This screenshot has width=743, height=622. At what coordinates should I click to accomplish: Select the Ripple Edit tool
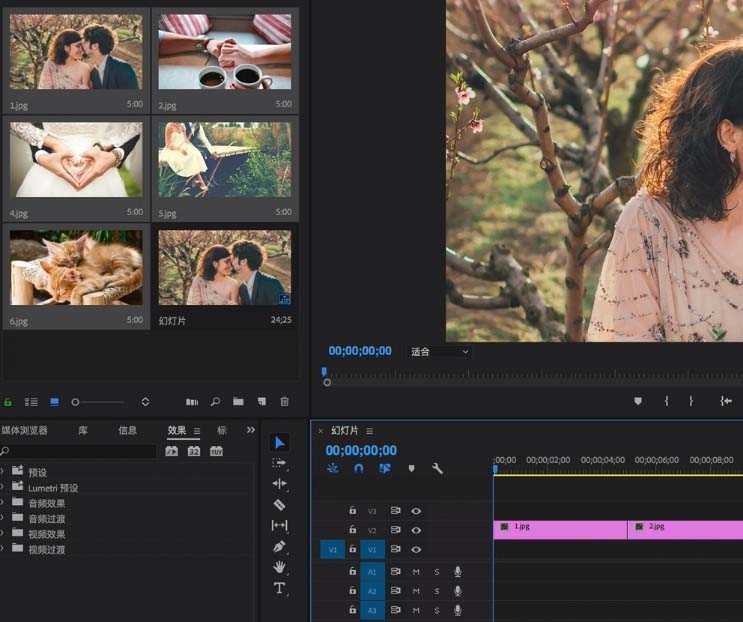coord(280,483)
